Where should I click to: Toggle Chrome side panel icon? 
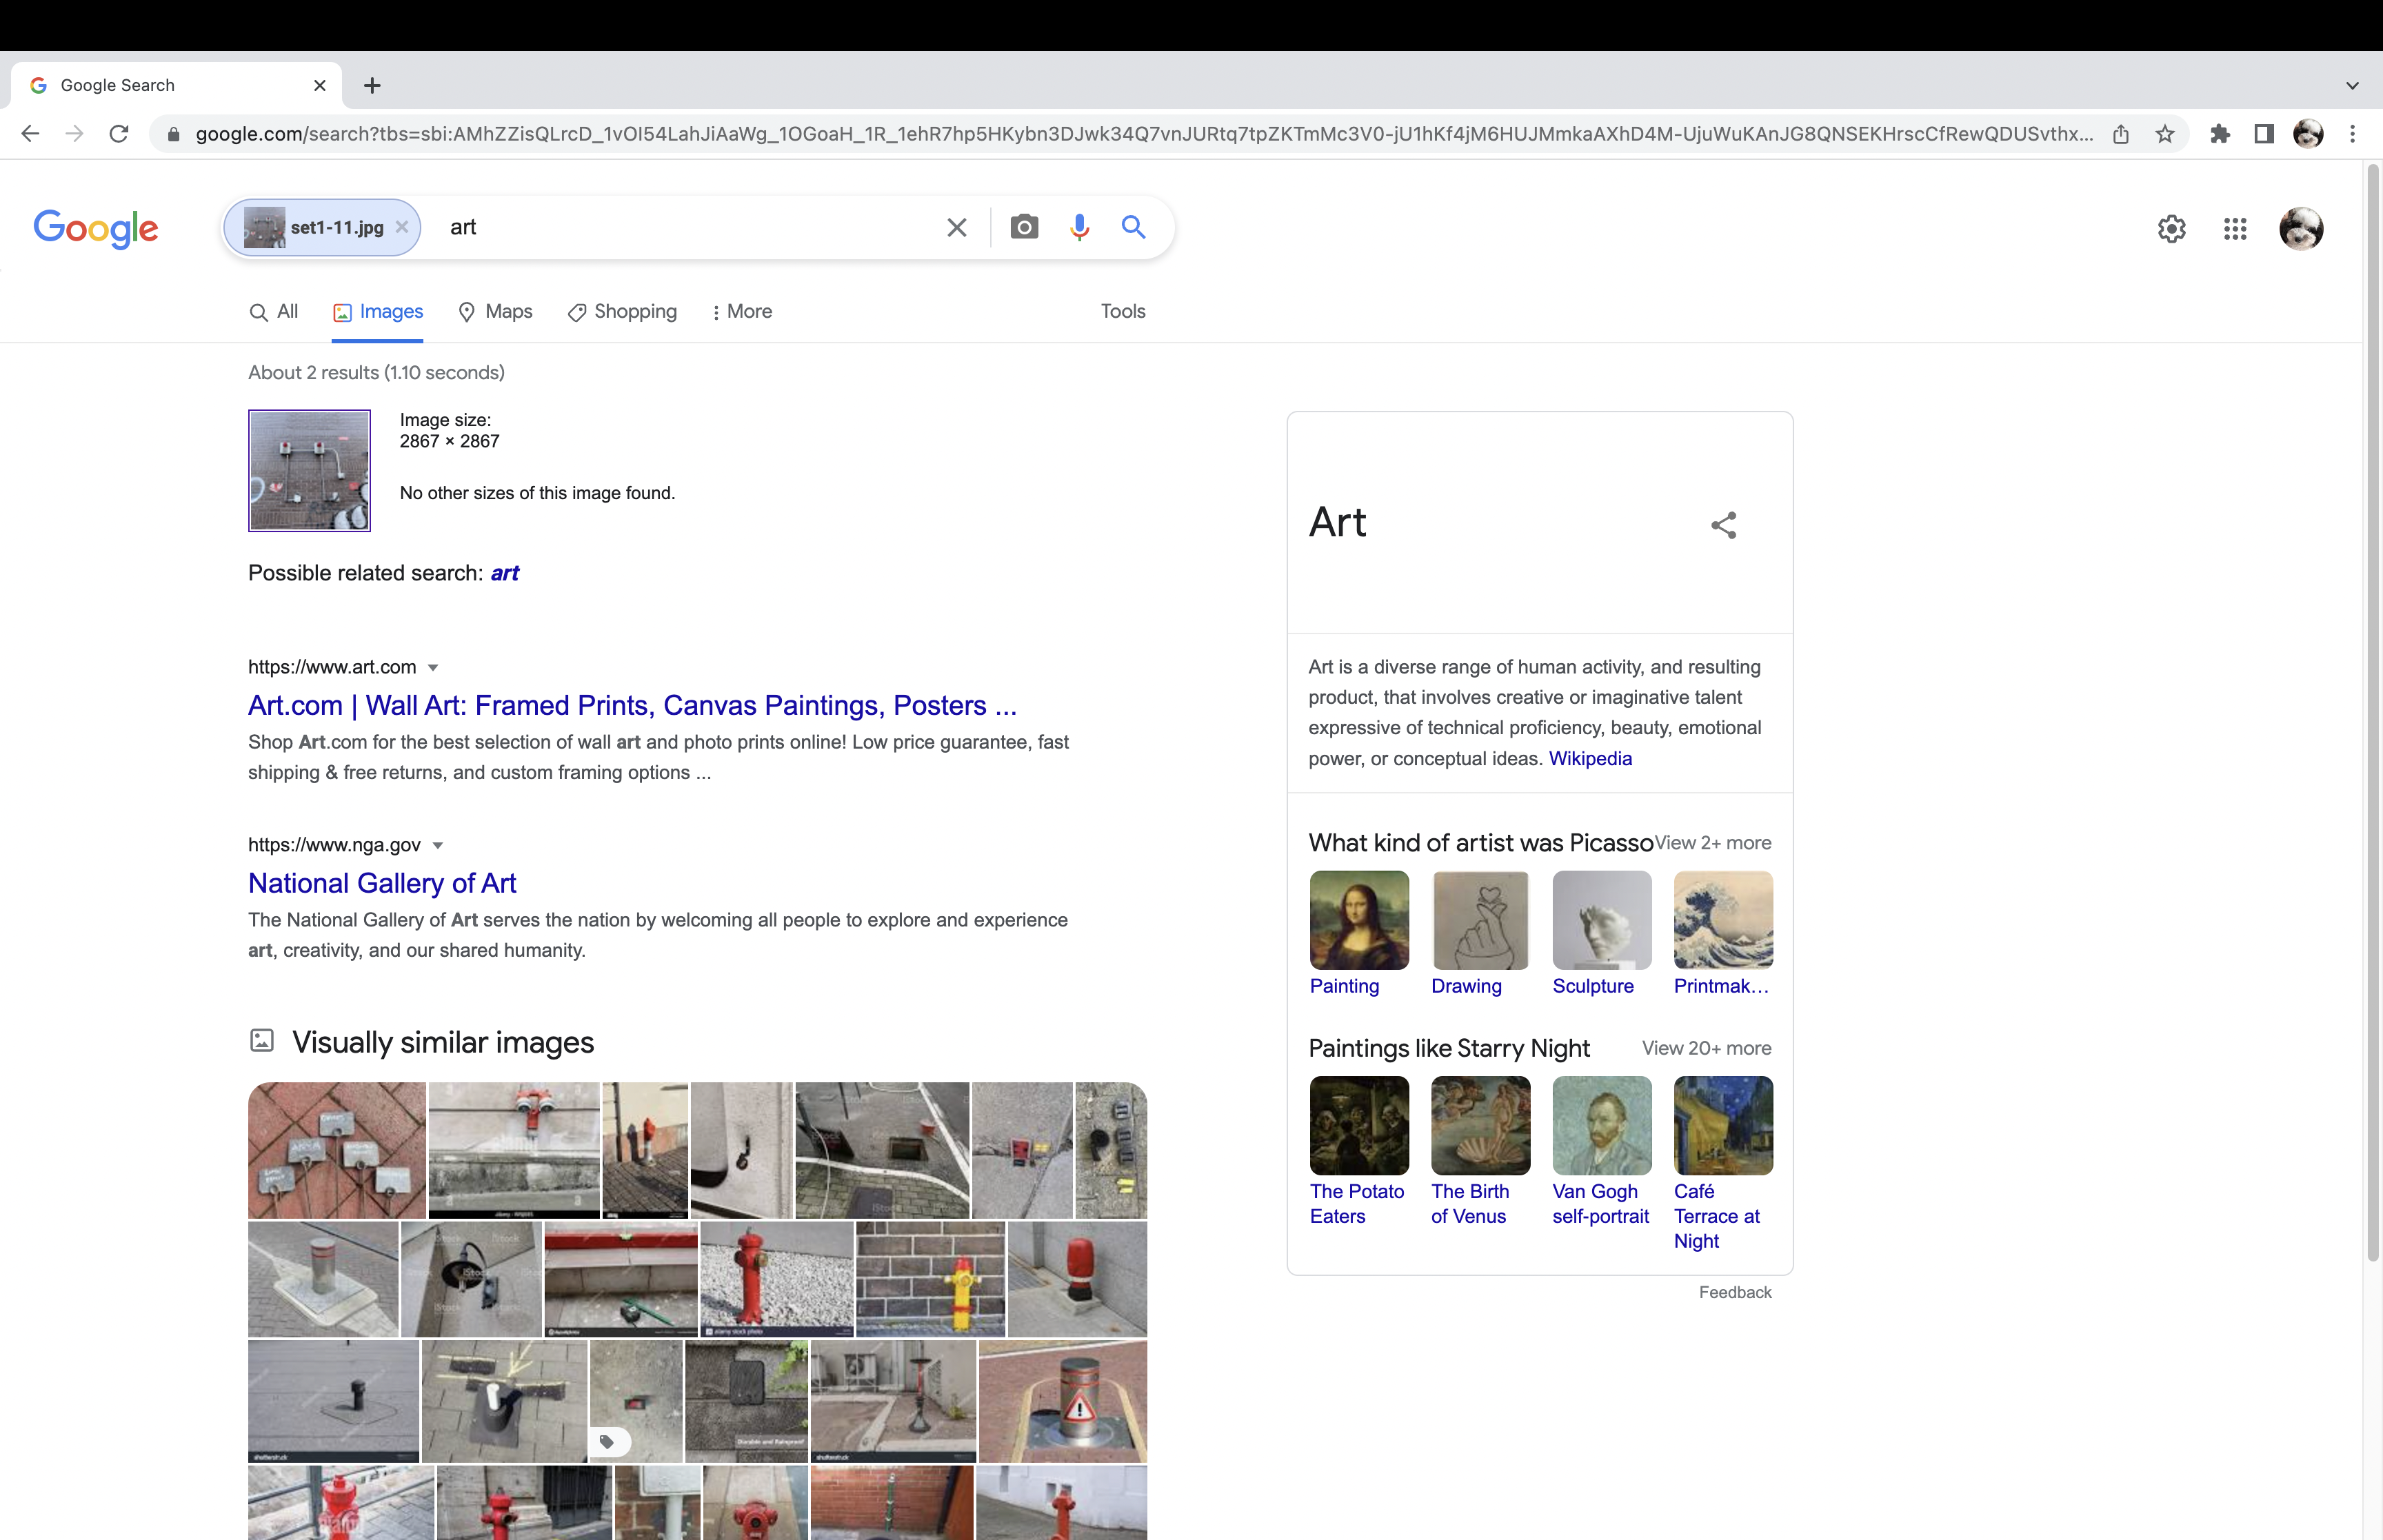click(x=2263, y=134)
